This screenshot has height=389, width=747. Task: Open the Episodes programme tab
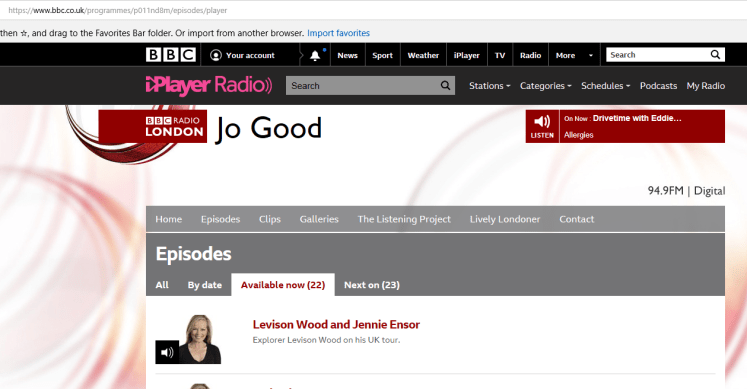(x=220, y=219)
